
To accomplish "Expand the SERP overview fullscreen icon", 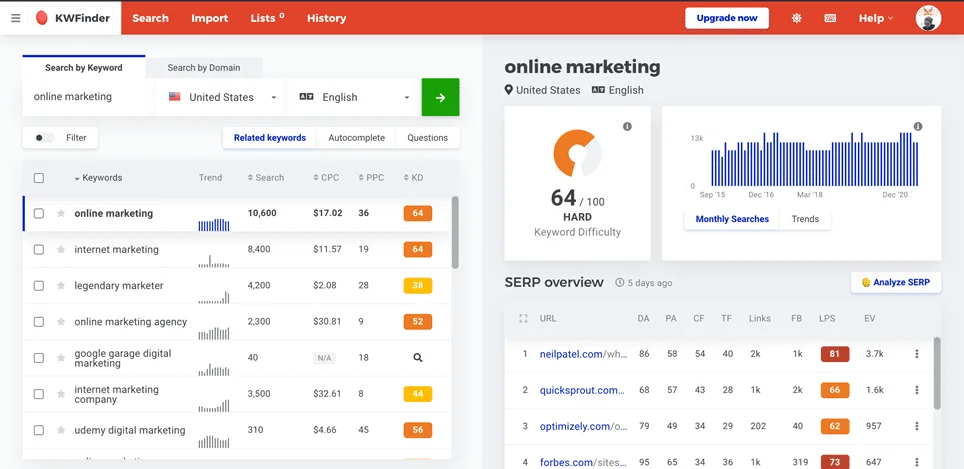I will click(x=523, y=318).
